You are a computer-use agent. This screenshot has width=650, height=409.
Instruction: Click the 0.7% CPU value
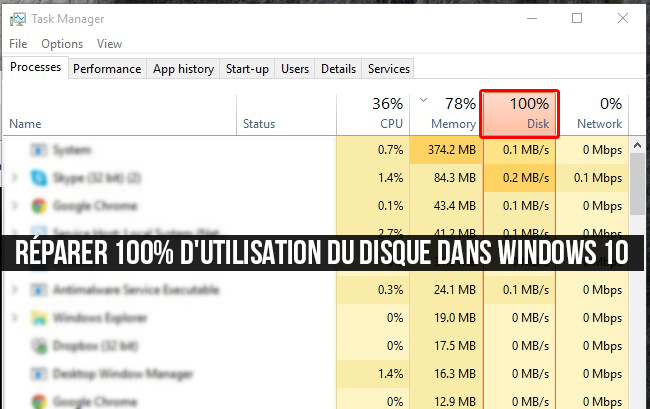390,150
